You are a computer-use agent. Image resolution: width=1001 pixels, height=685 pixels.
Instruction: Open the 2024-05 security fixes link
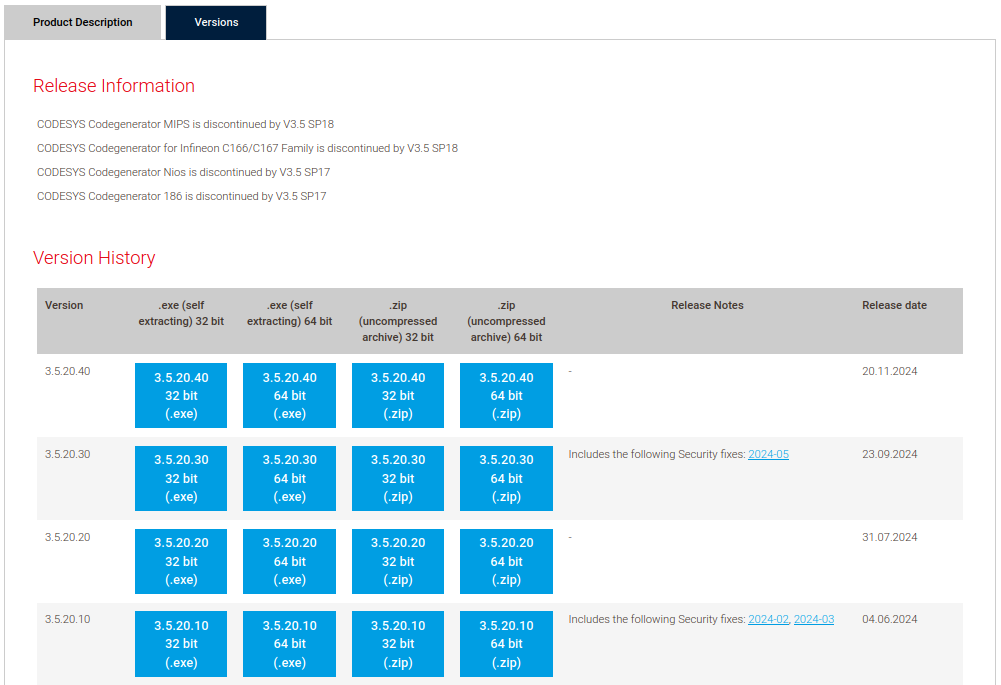768,454
